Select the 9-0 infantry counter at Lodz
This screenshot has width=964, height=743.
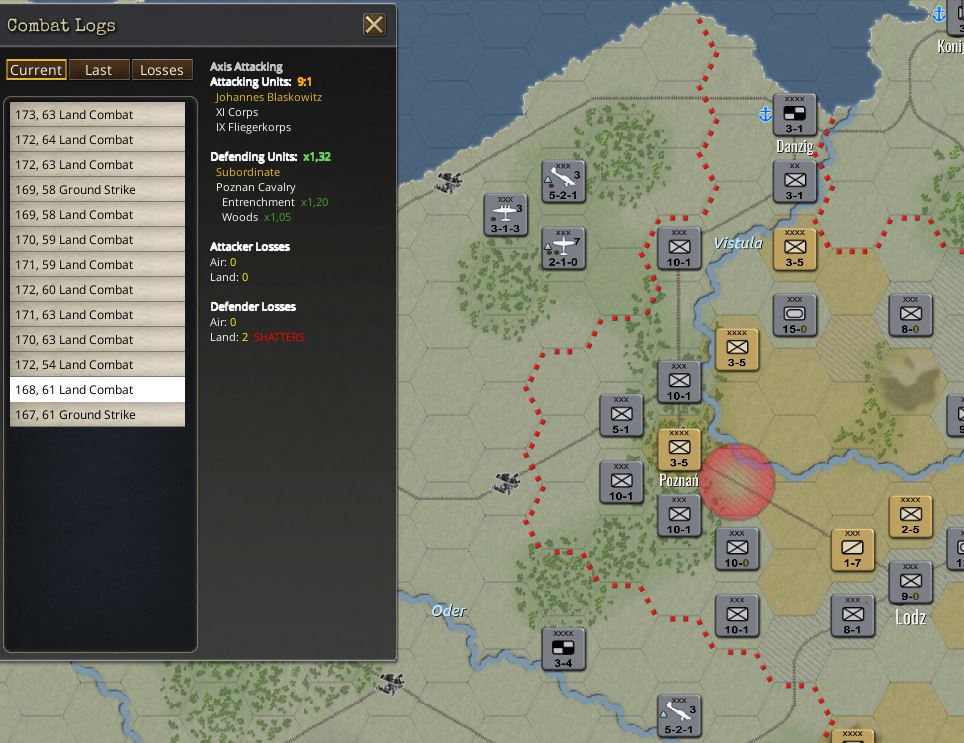[x=911, y=583]
